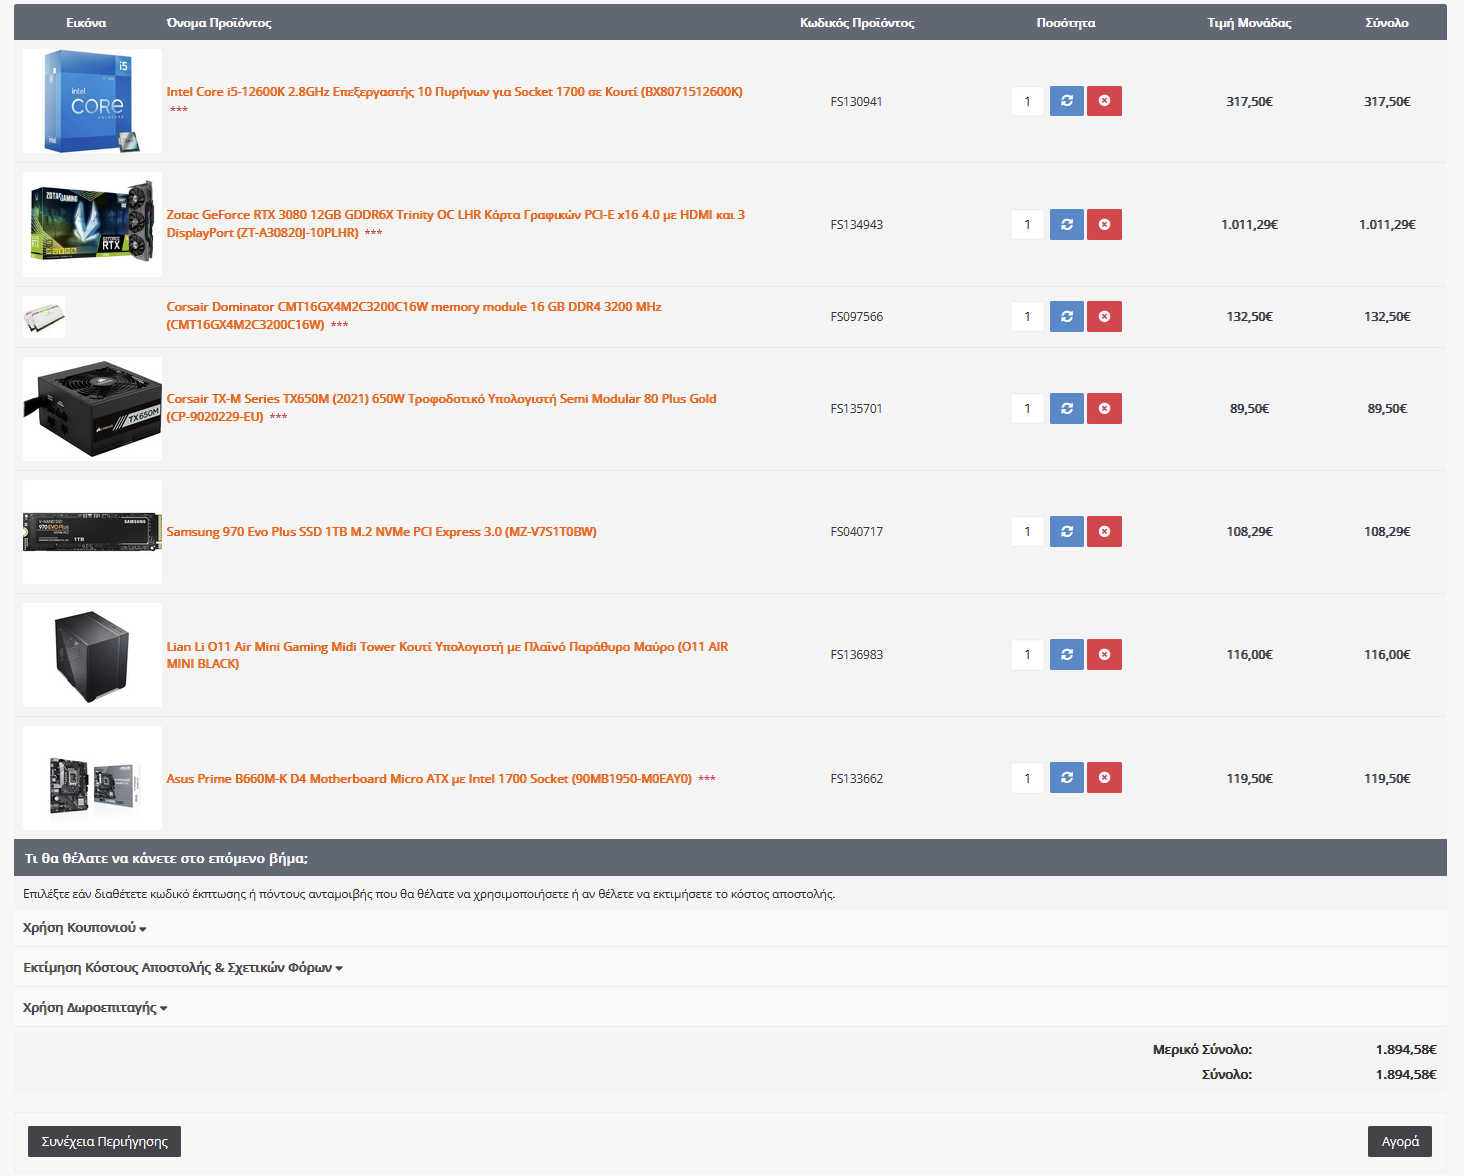Viewport: 1464px width, 1176px height.
Task: Click the Αγορά checkout button
Action: pyautogui.click(x=1400, y=1141)
